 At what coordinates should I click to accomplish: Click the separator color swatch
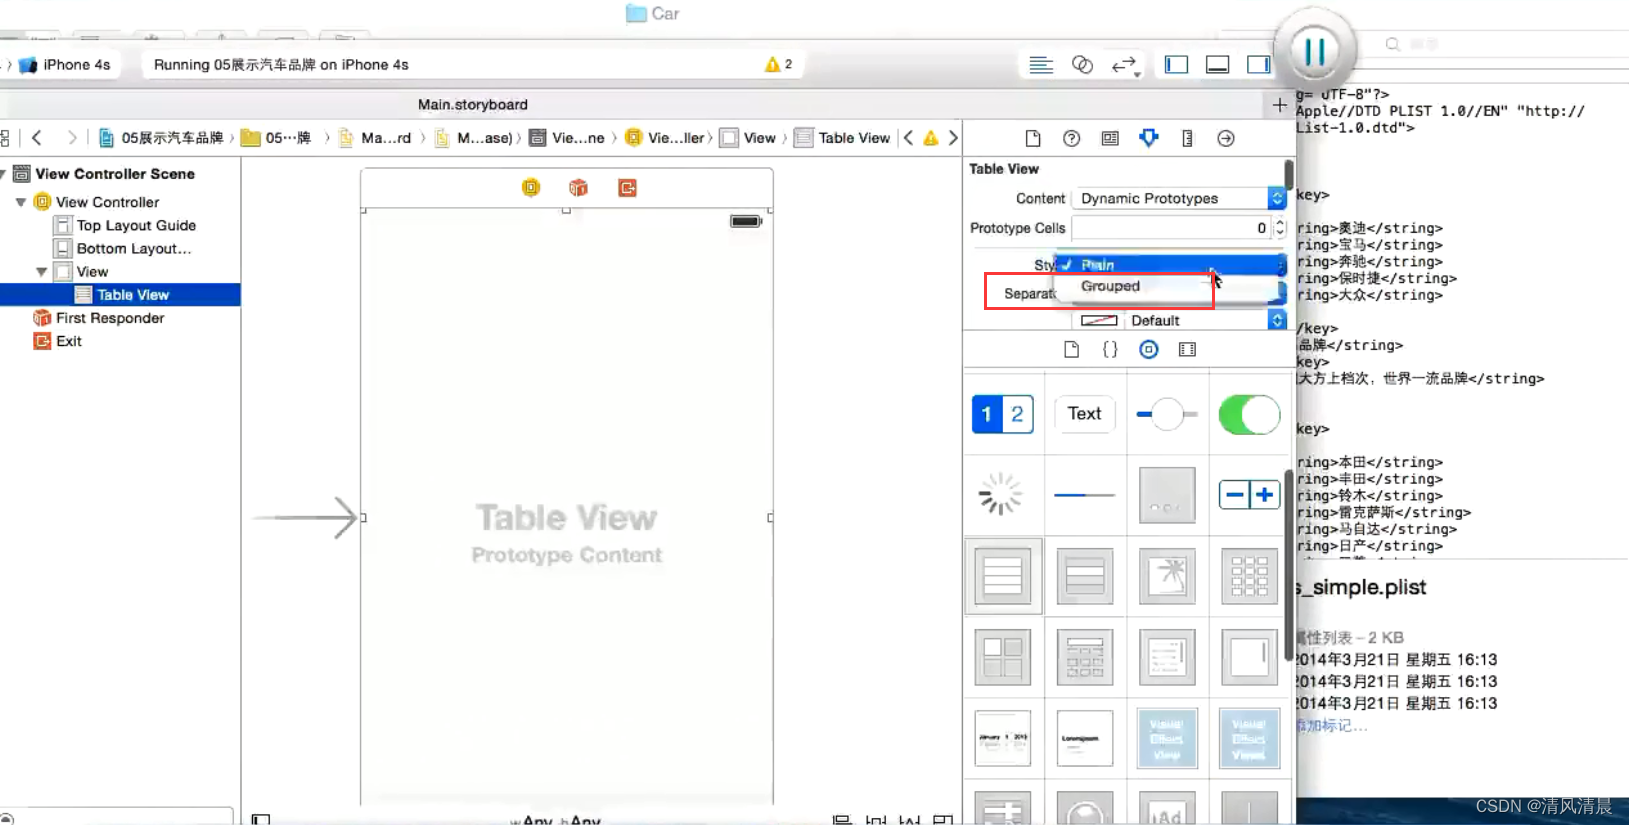coord(1099,320)
